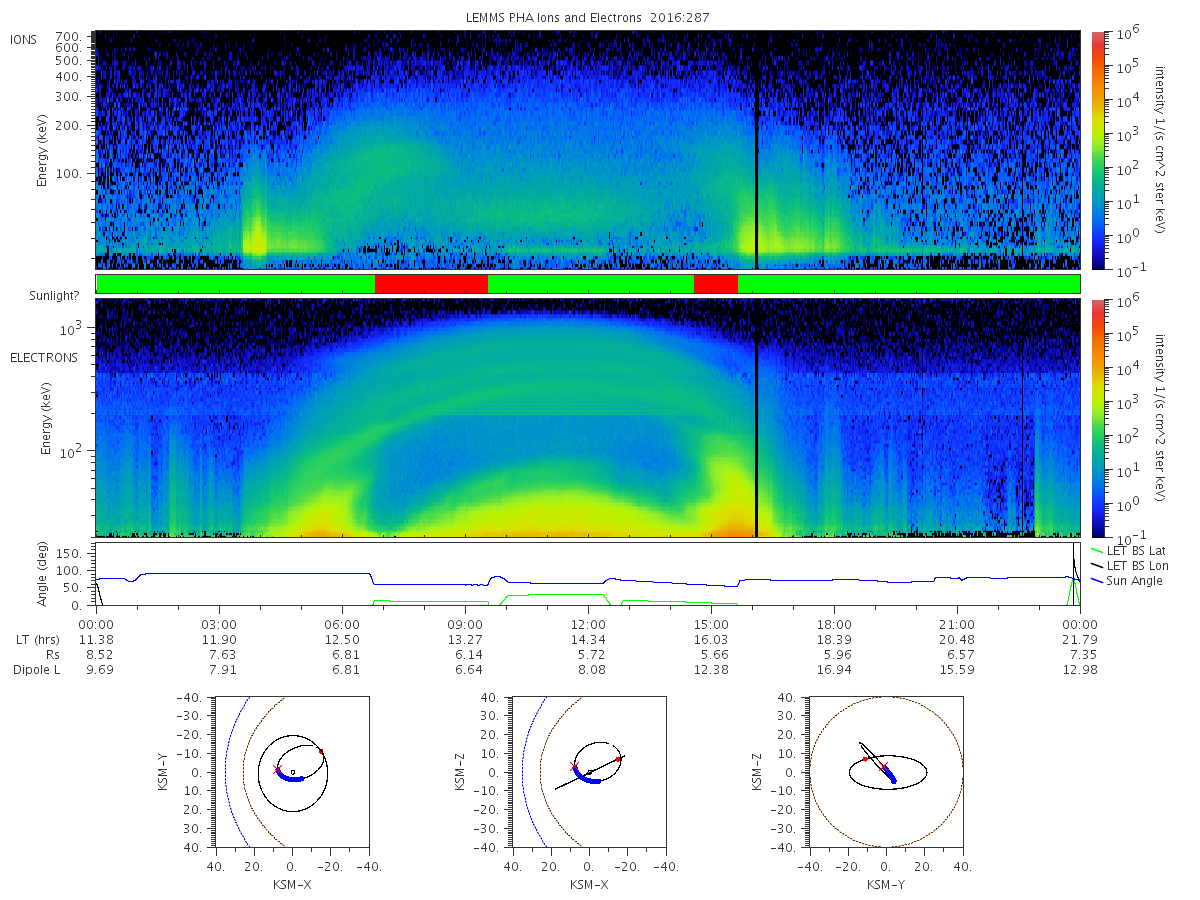This screenshot has width=1200, height=900.
Task: Click the ions intensity color bar
Action: [1098, 150]
